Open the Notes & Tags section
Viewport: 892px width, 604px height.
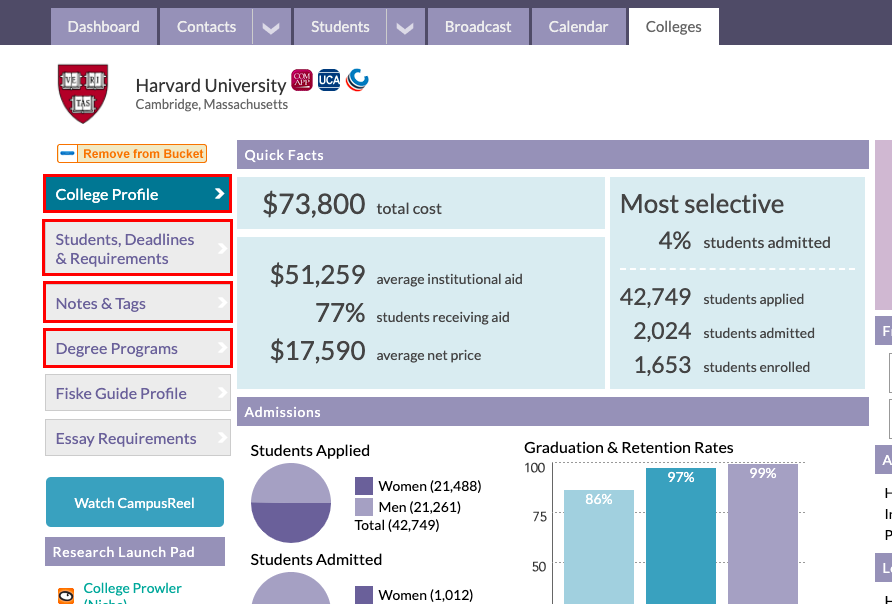click(138, 303)
